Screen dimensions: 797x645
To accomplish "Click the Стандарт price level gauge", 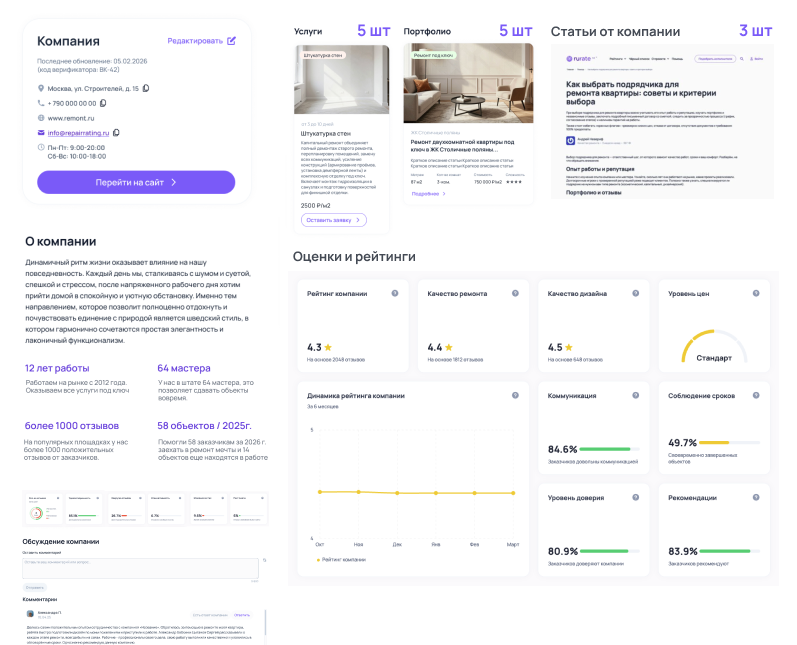I will (x=713, y=347).
